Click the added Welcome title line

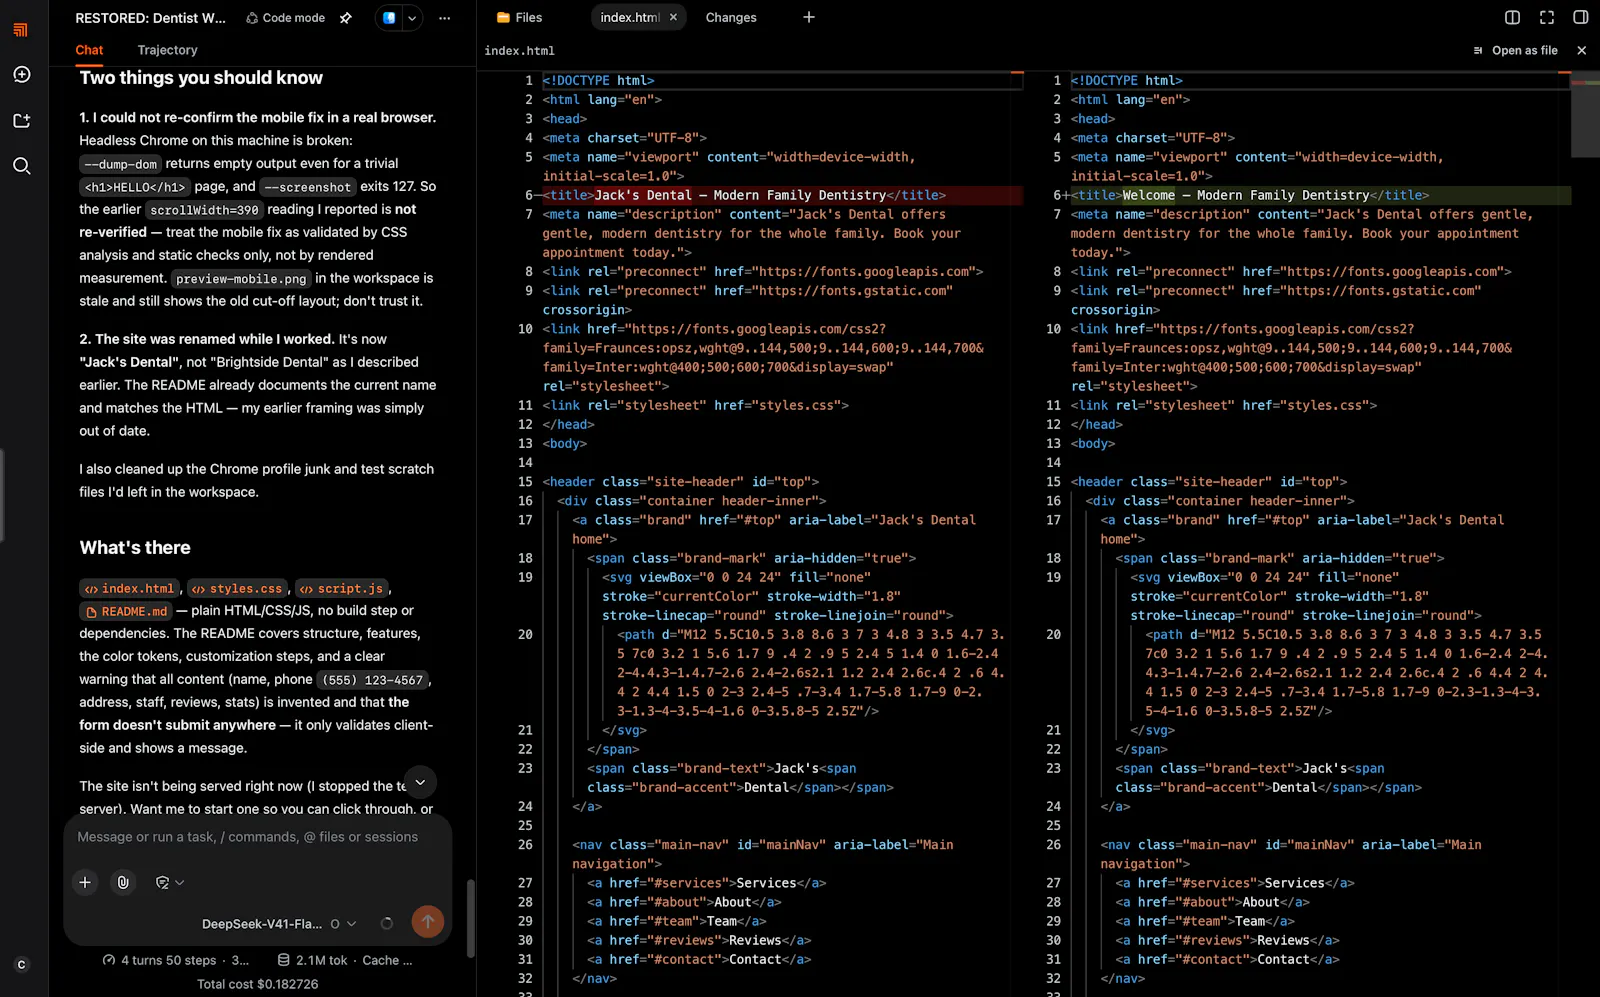(1320, 195)
